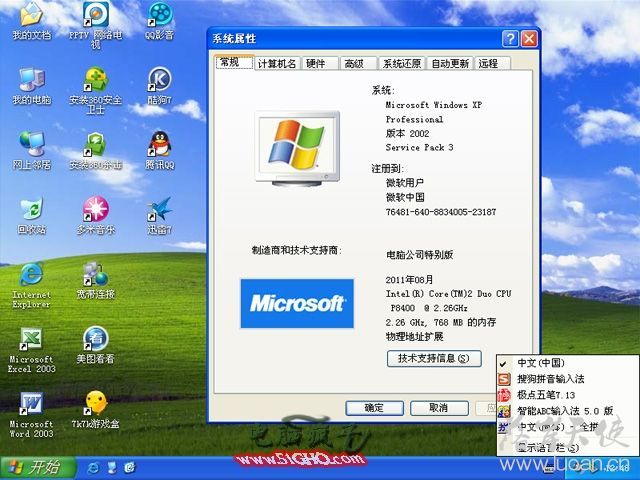This screenshot has width=640, height=480.
Task: Switch to the 计算机名 tab
Action: 277,64
